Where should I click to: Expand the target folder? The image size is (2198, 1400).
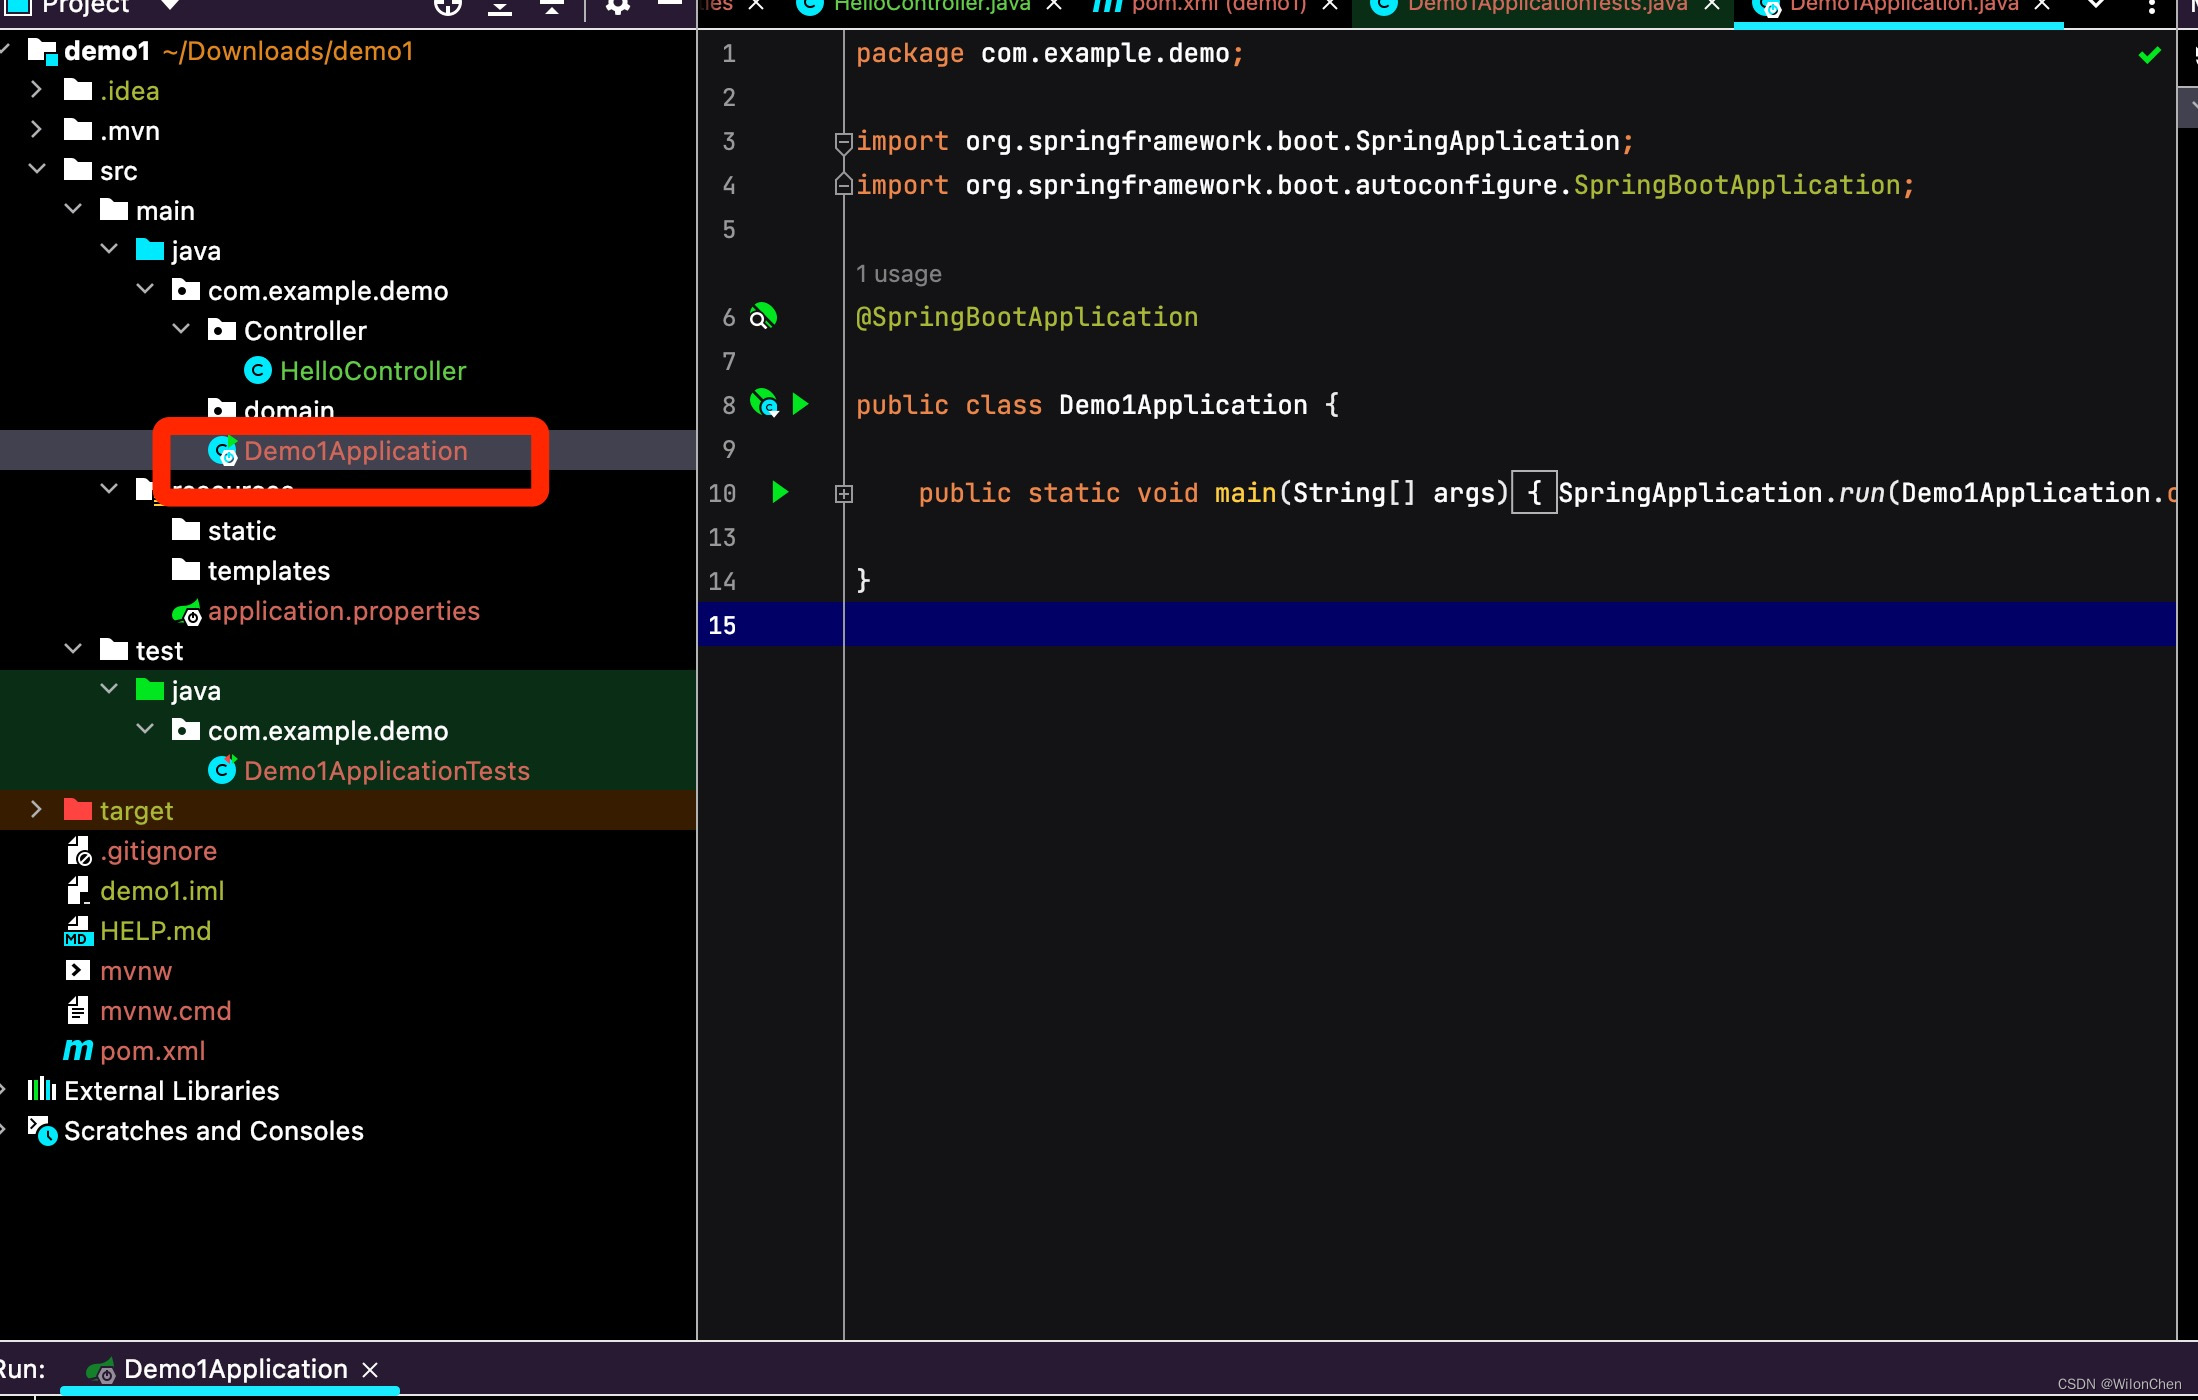tap(36, 809)
